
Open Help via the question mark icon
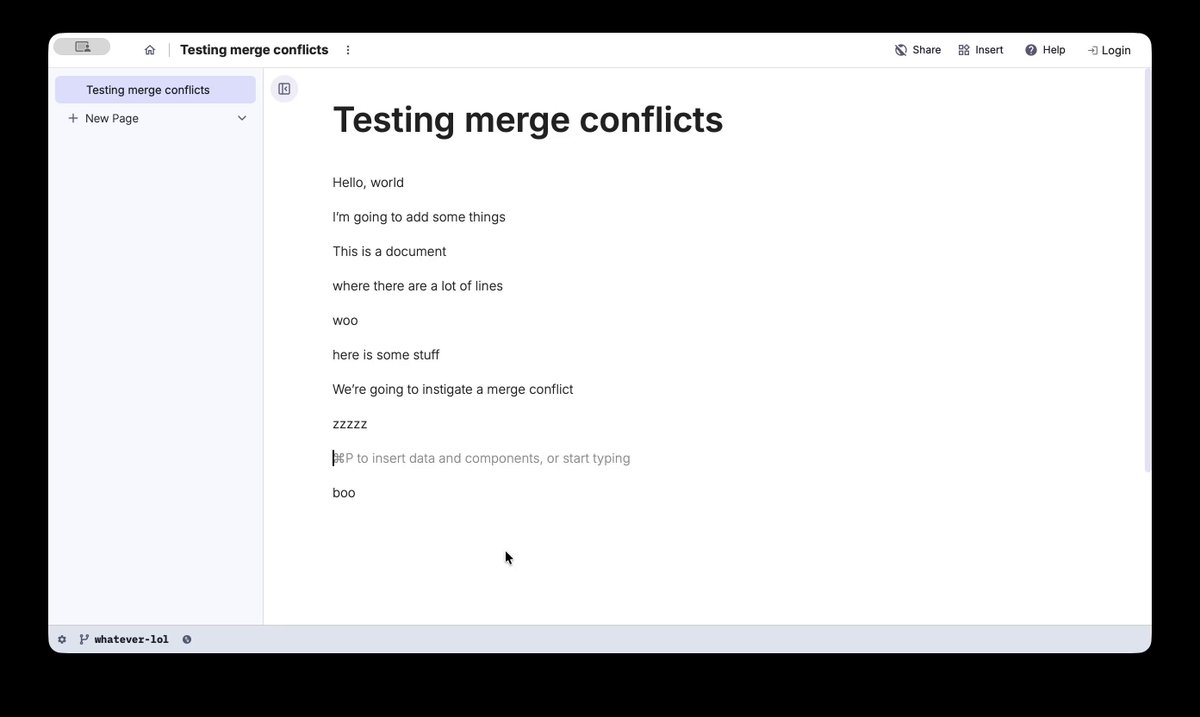tap(1031, 50)
